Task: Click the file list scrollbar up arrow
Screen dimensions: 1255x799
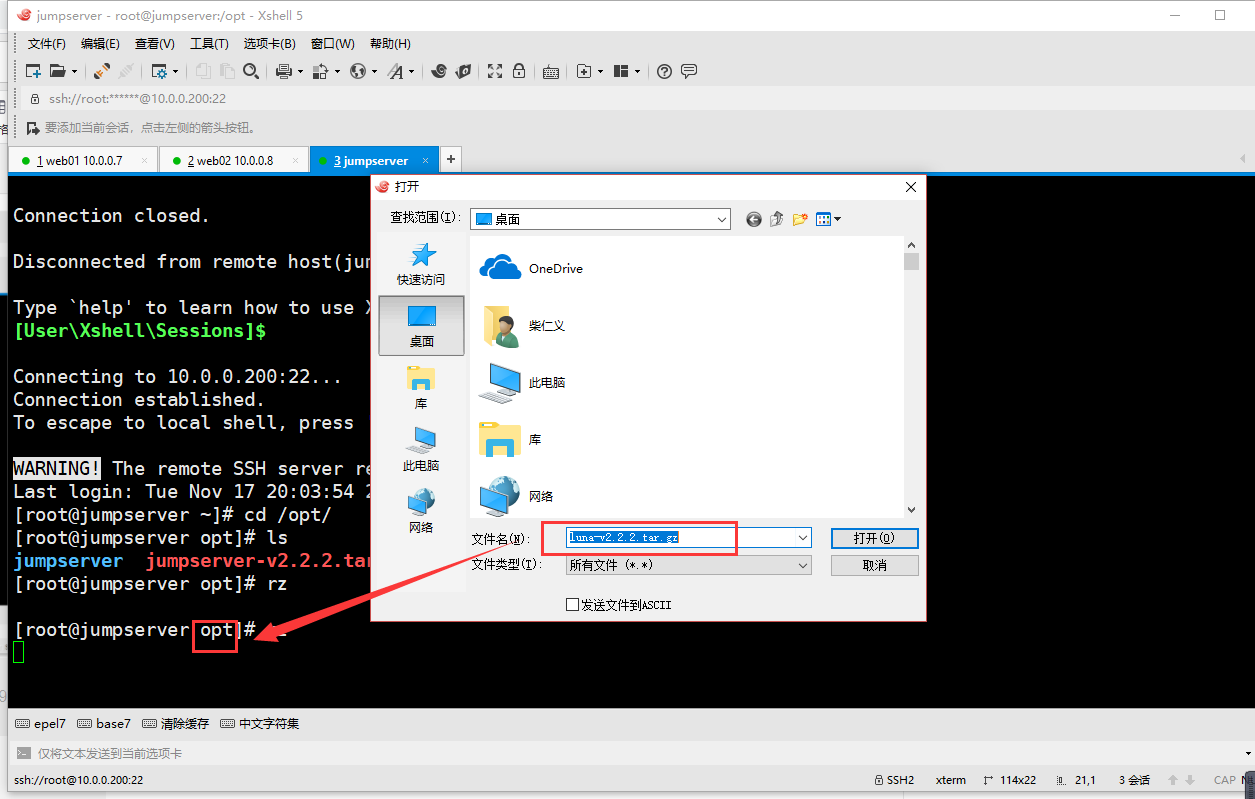Action: pyautogui.click(x=911, y=244)
